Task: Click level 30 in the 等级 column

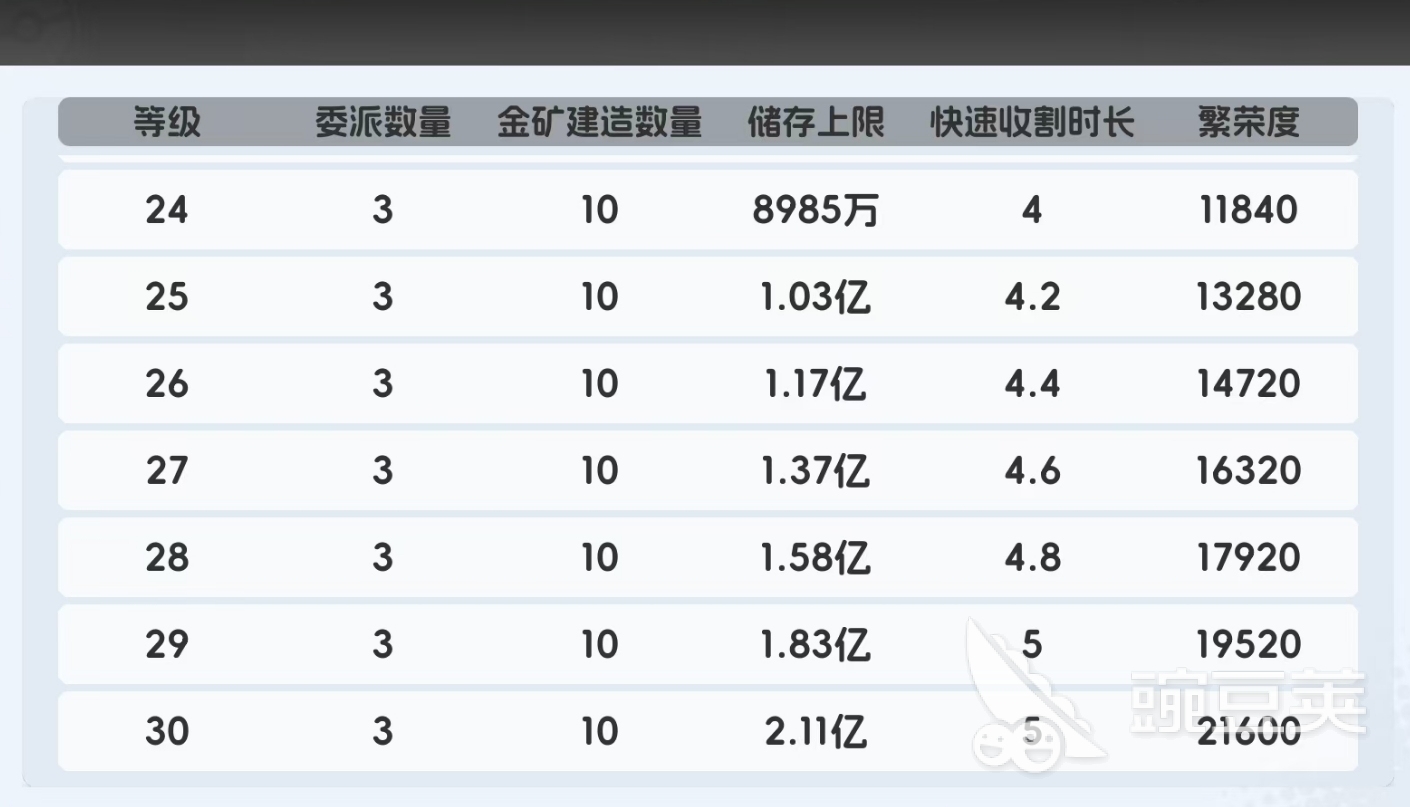Action: 167,732
